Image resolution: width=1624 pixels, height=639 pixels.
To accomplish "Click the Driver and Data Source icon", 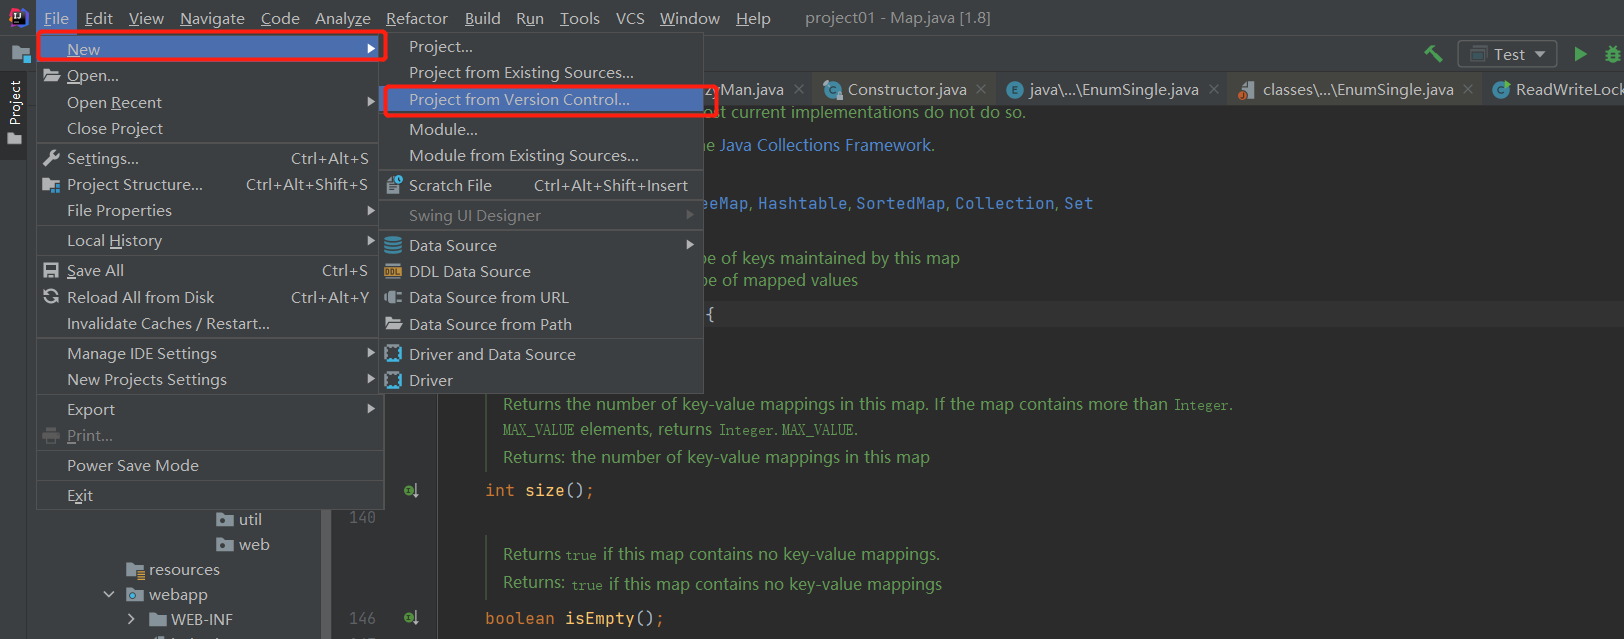I will click(x=394, y=354).
